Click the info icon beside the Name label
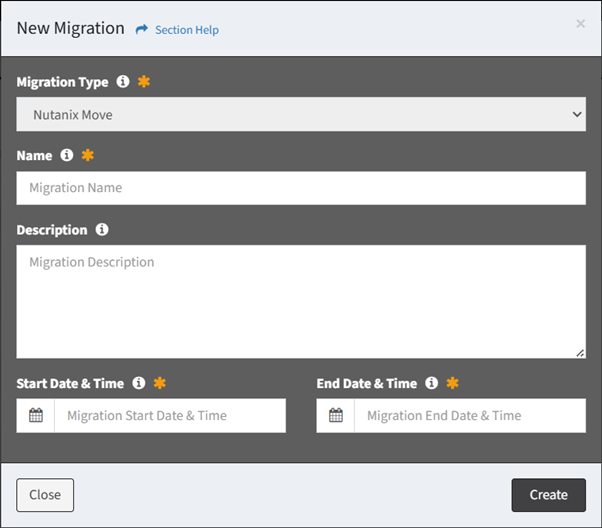Image resolution: width=602 pixels, height=528 pixels. tap(67, 156)
